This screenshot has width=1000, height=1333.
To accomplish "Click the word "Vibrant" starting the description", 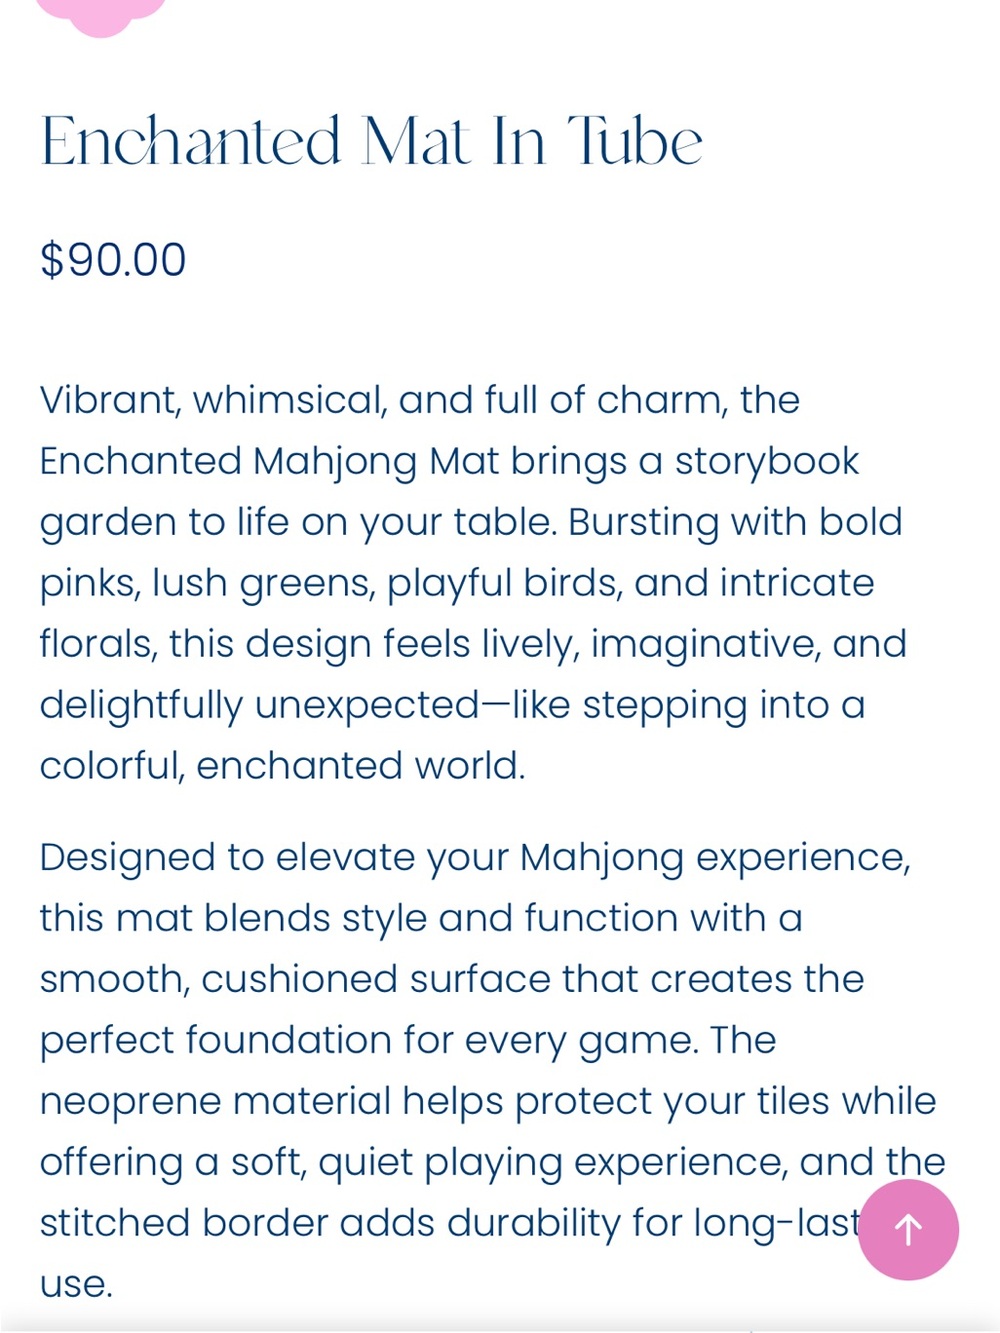I will (109, 401).
